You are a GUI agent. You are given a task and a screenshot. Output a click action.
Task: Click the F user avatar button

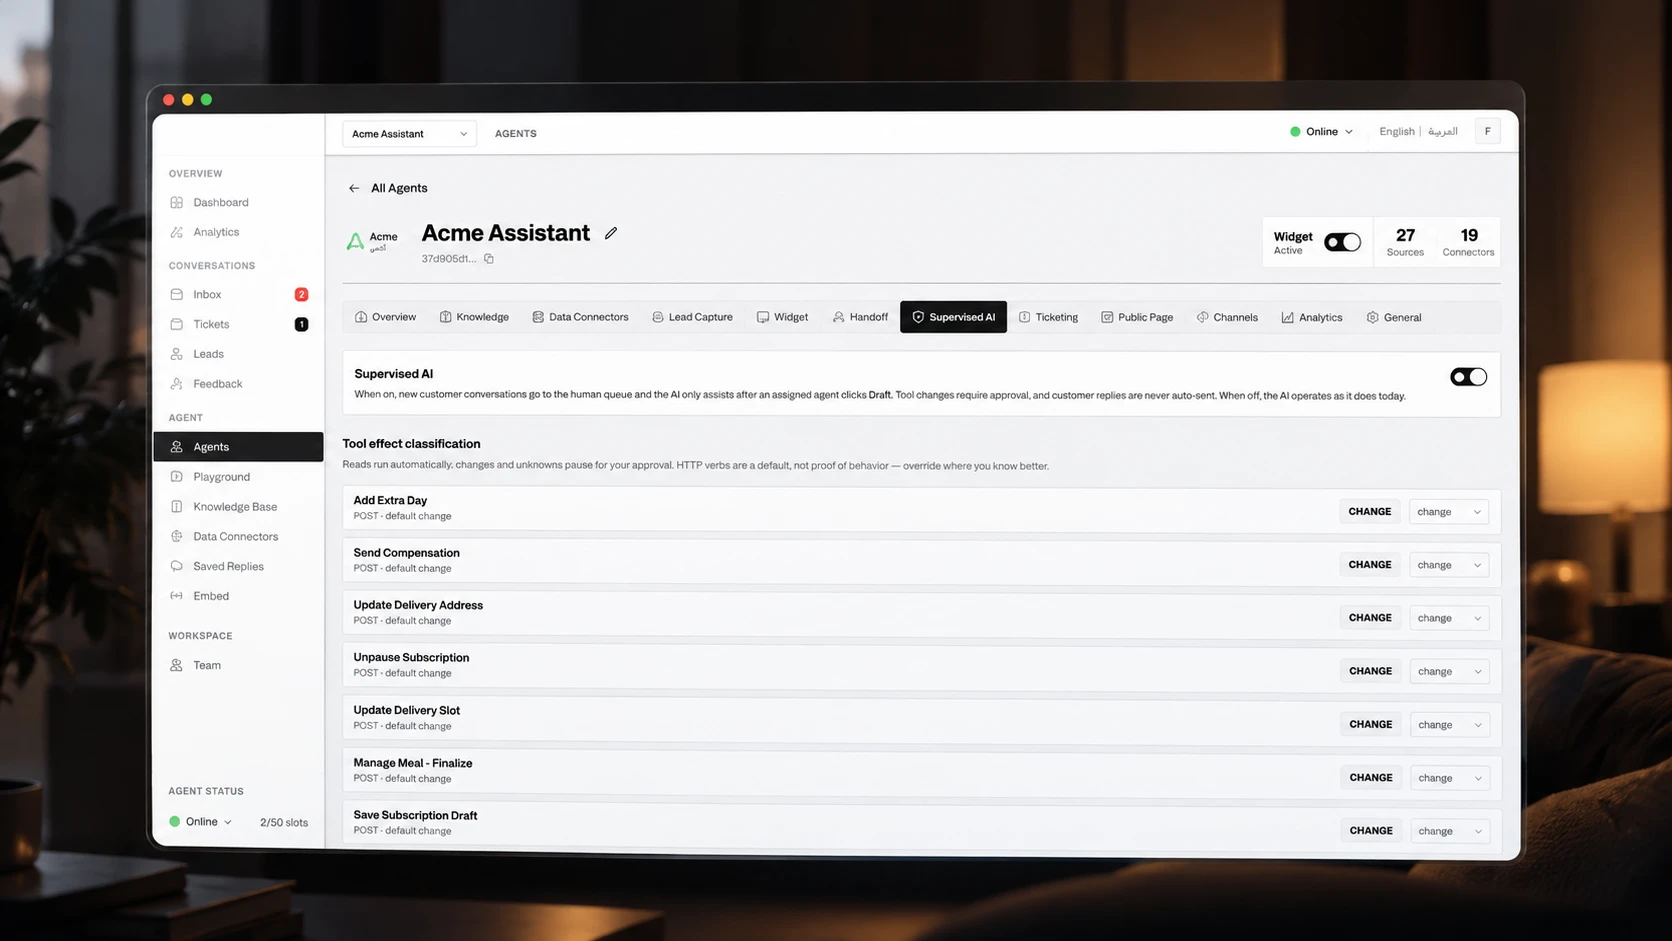[1487, 132]
